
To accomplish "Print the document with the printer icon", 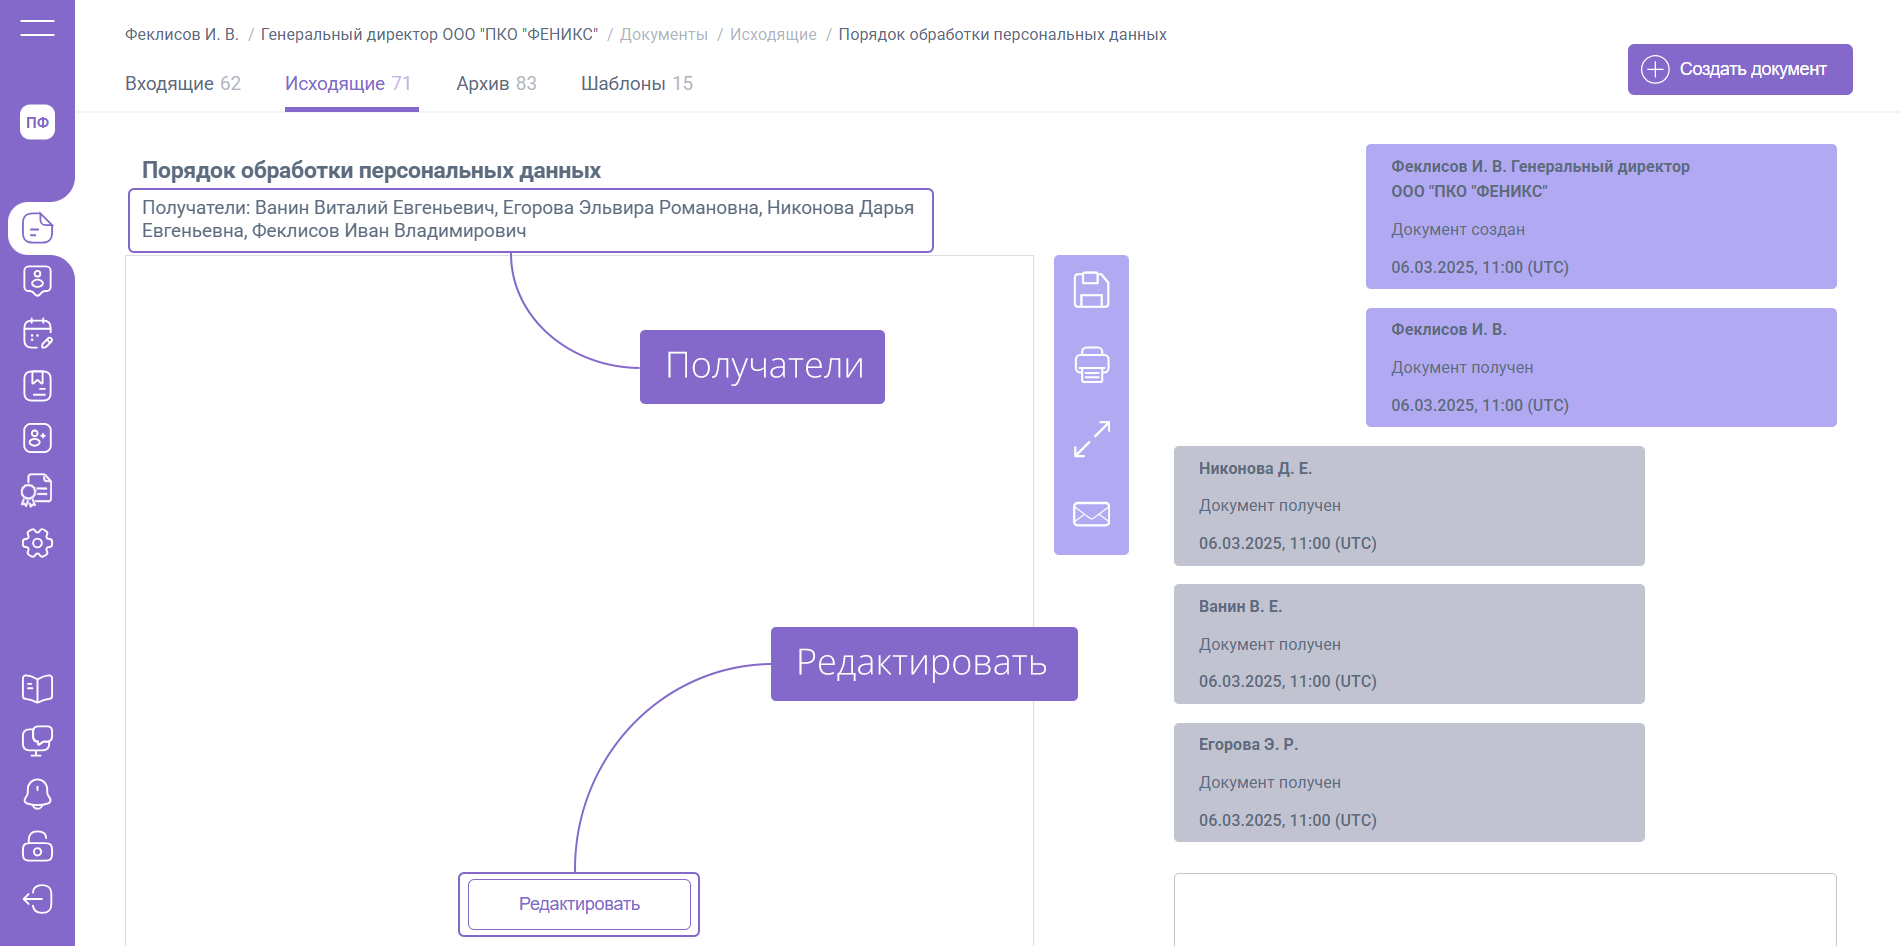I will 1091,365.
